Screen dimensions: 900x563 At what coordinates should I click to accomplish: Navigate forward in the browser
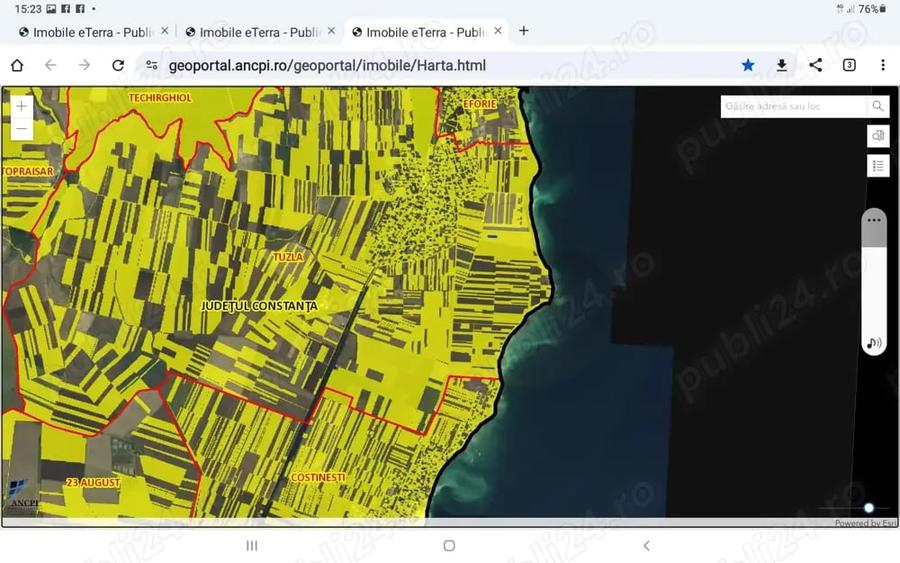[84, 65]
